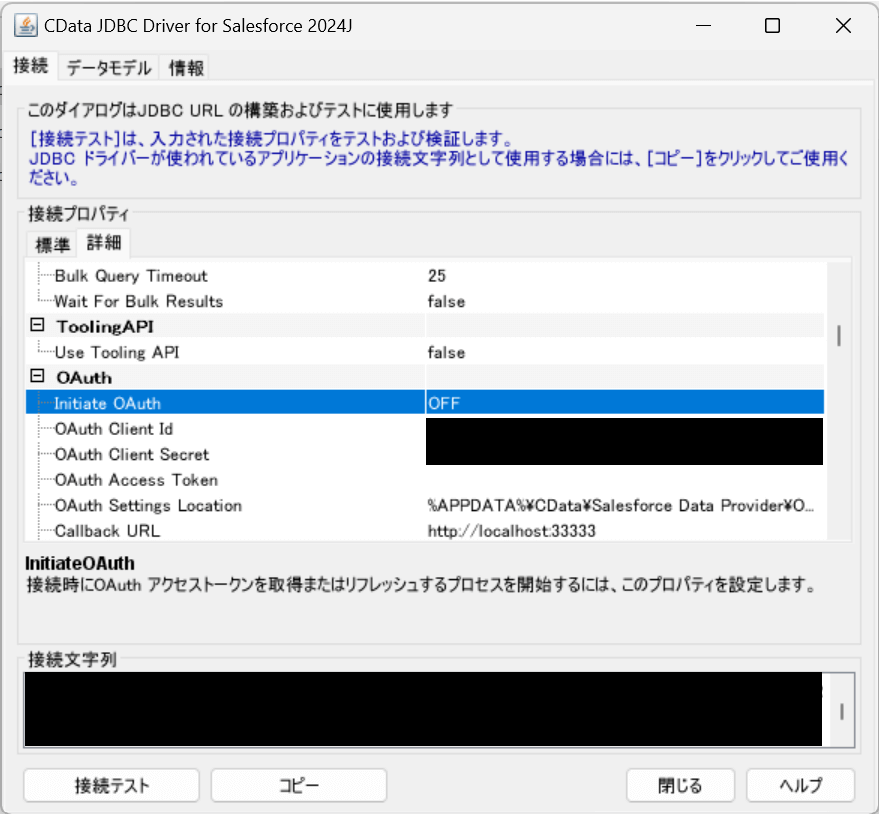The width and height of the screenshot is (879, 814).
Task: Click the 接続文字列 text area
Action: [420, 712]
